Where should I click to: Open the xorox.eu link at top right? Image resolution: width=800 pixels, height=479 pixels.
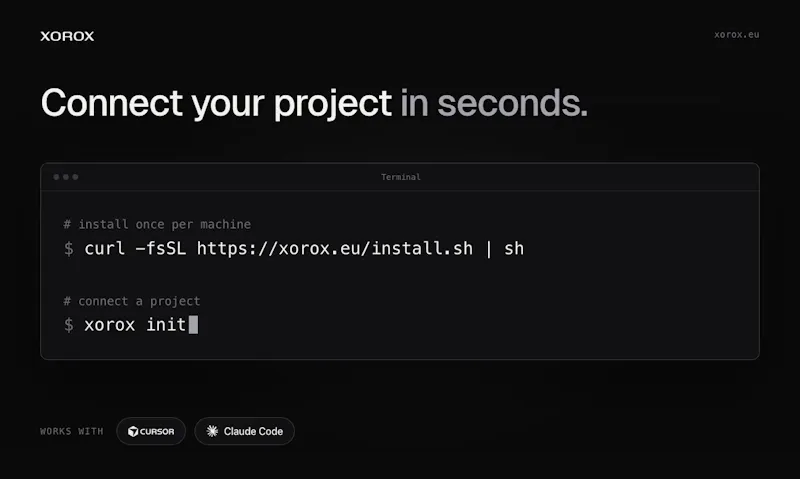click(x=736, y=35)
